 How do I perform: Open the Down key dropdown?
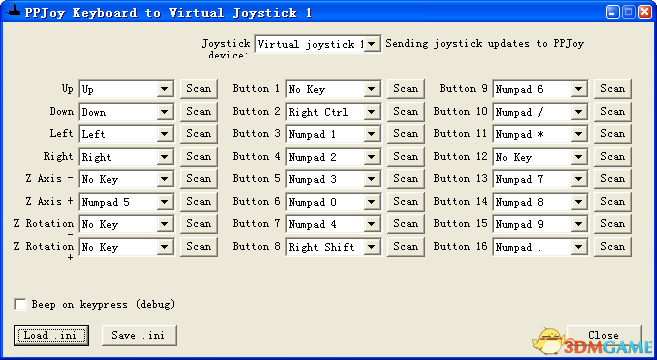pos(126,112)
